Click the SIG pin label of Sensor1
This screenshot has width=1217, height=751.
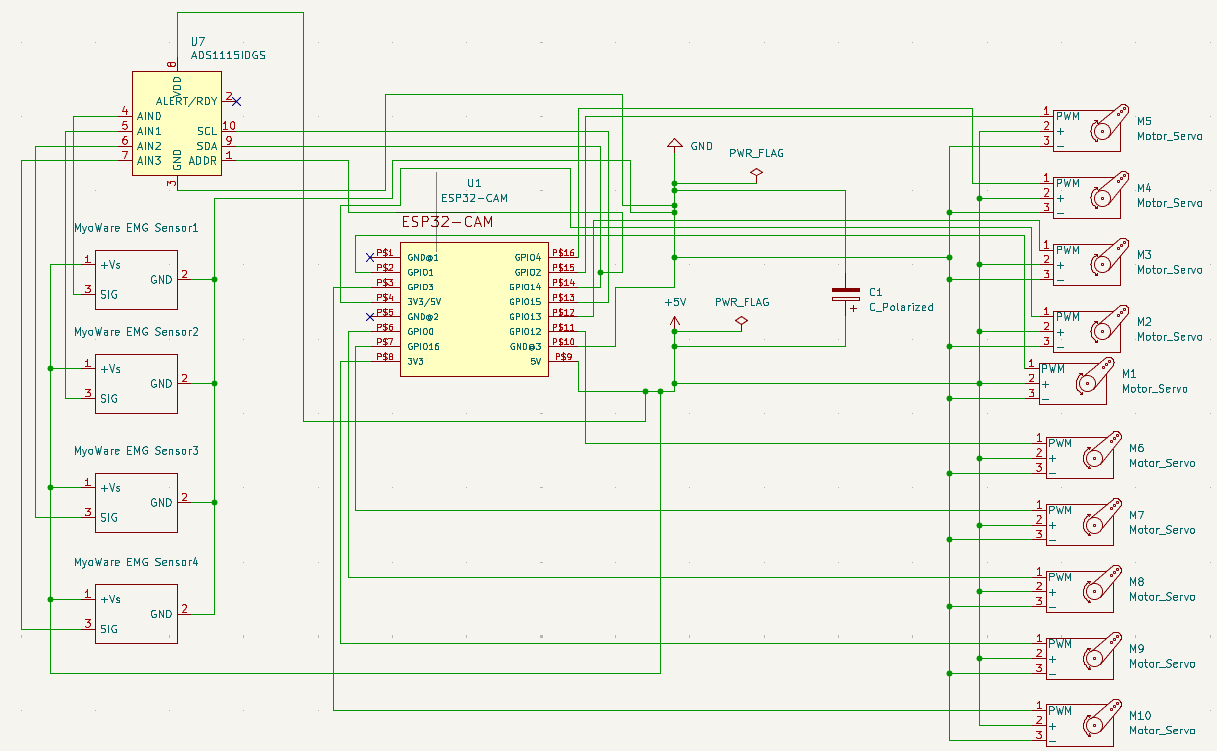click(109, 294)
